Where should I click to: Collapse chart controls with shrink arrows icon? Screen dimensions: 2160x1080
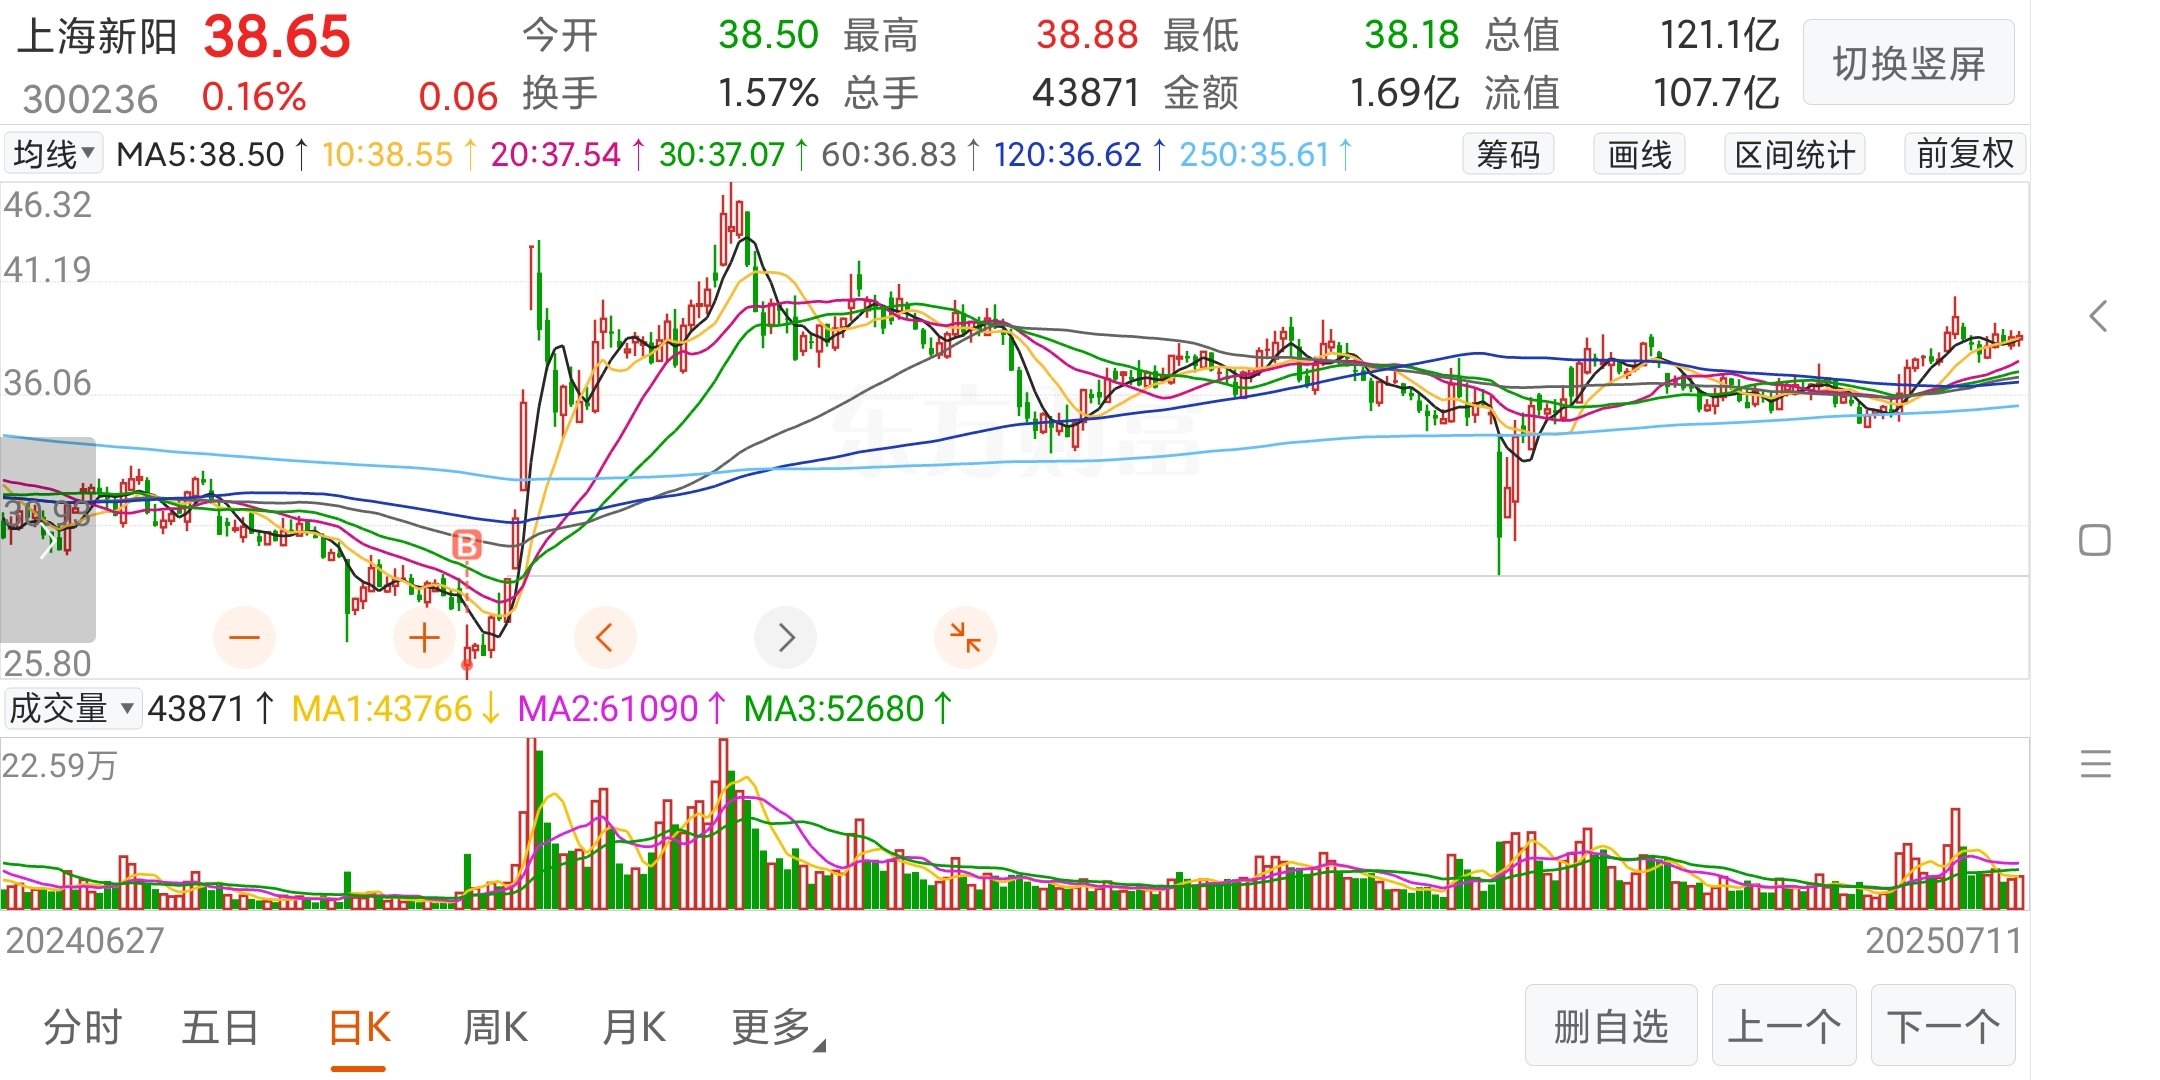tap(965, 637)
